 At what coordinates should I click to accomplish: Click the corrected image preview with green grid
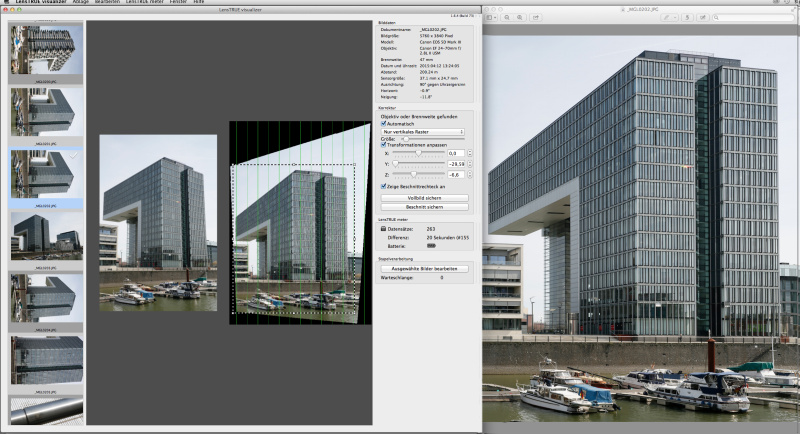tap(301, 222)
